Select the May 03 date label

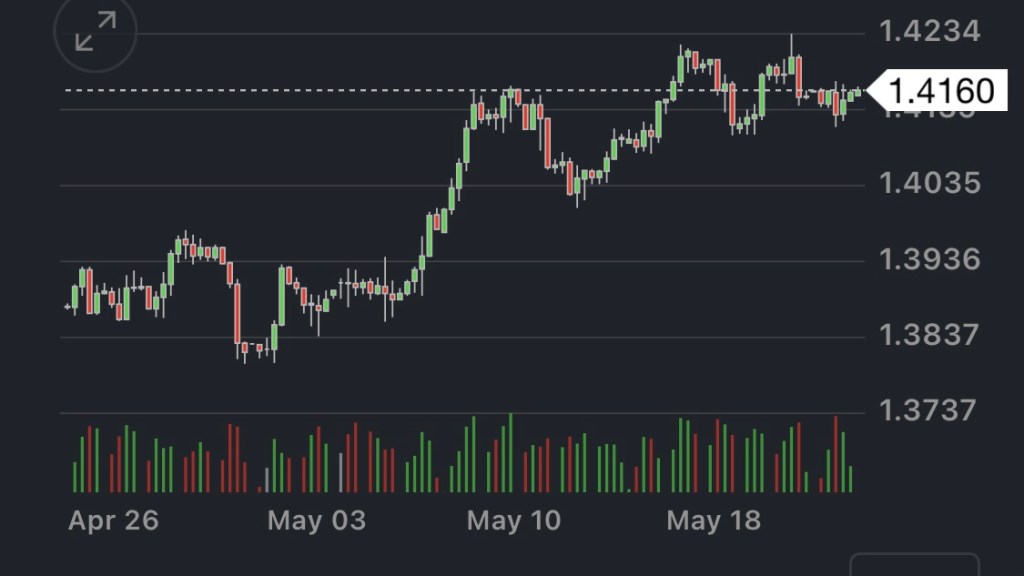(316, 521)
